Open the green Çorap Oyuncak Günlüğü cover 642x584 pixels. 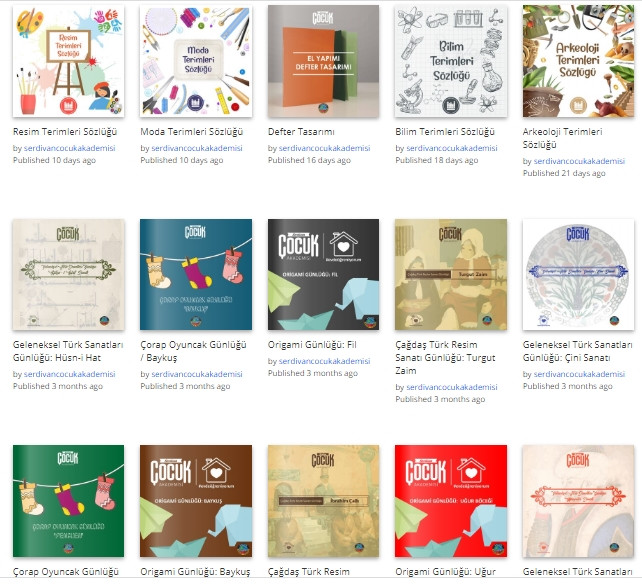pyautogui.click(x=68, y=501)
